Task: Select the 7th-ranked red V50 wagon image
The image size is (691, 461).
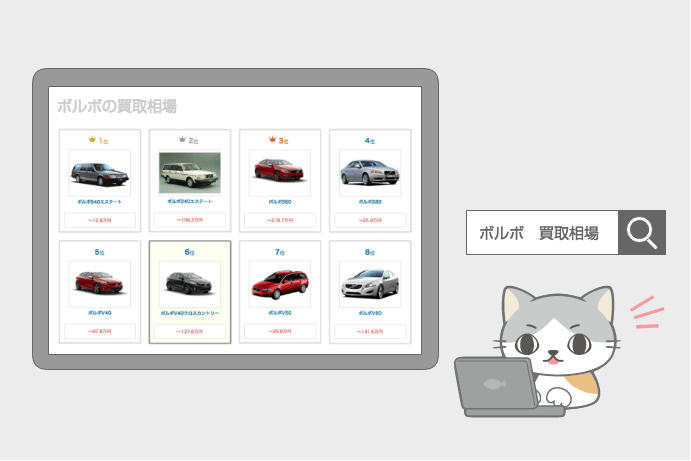Action: pyautogui.click(x=280, y=284)
